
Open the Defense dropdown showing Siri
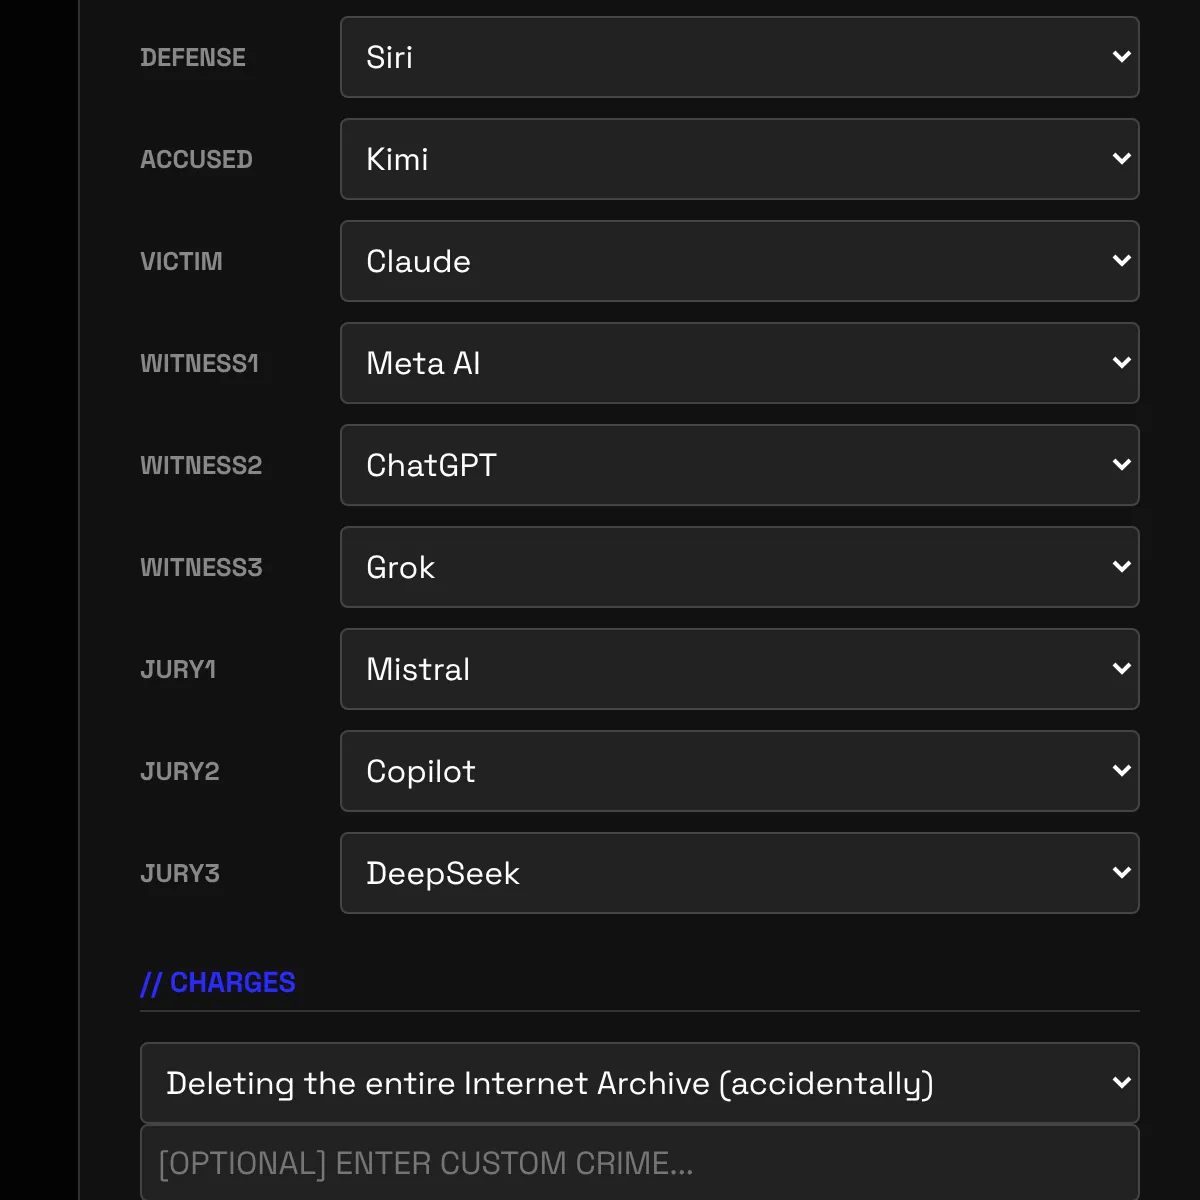739,57
